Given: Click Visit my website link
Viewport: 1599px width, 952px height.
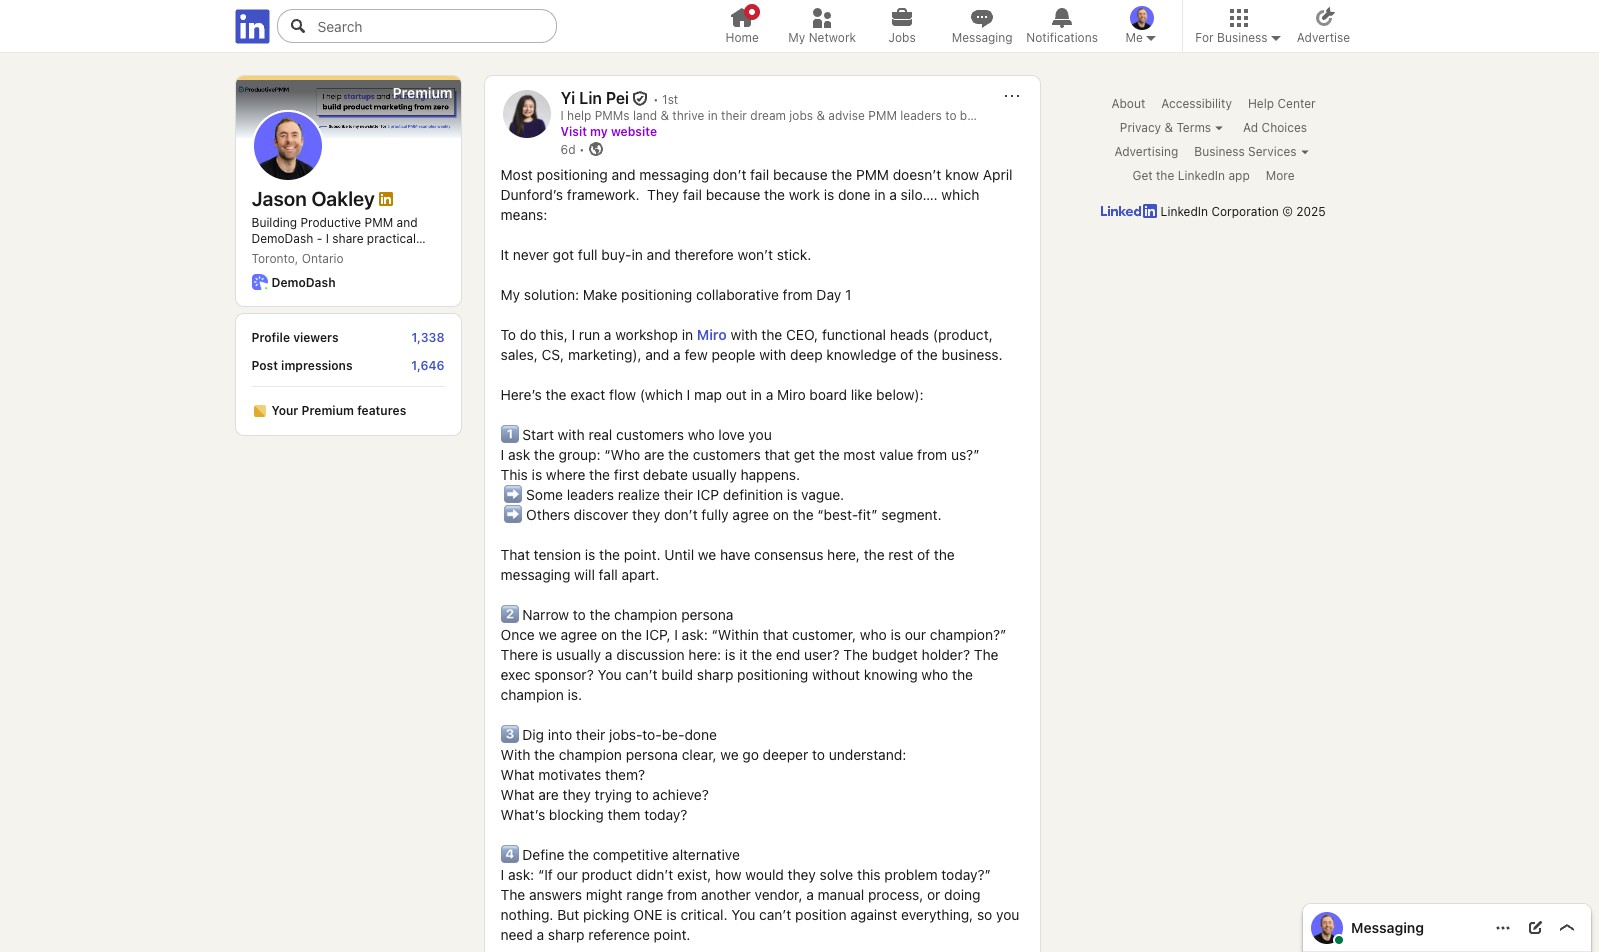Looking at the screenshot, I should [x=609, y=132].
